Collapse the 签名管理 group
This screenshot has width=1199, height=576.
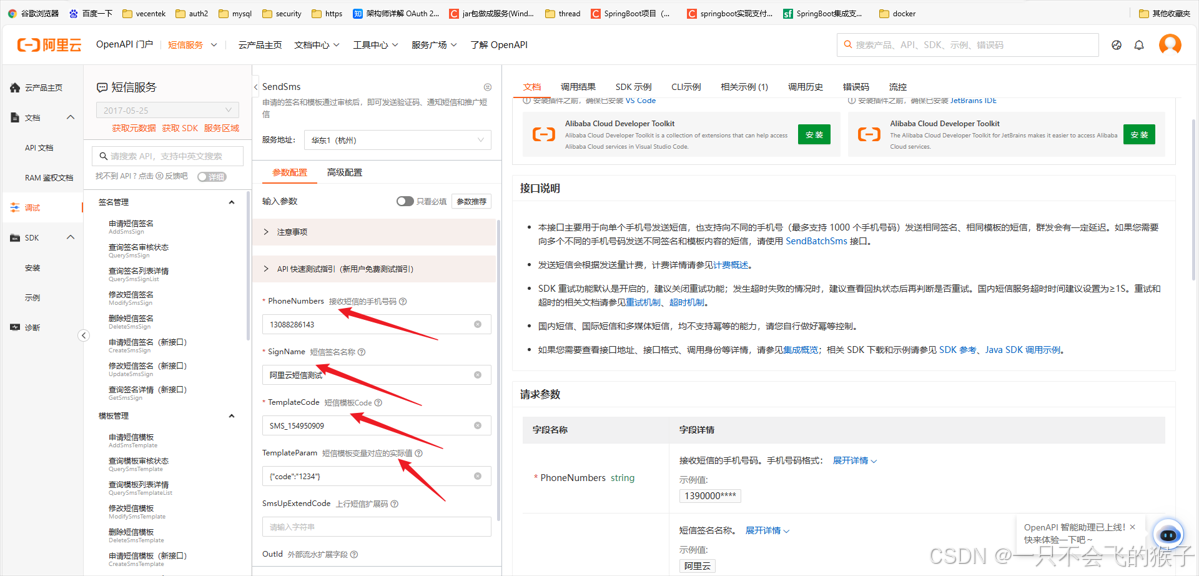coord(232,203)
